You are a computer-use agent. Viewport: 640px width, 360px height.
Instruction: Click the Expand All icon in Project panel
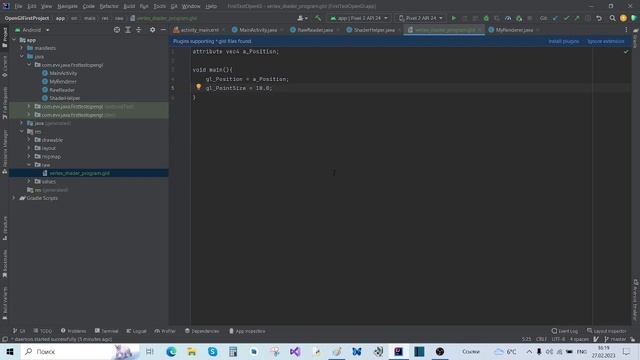[128, 30]
